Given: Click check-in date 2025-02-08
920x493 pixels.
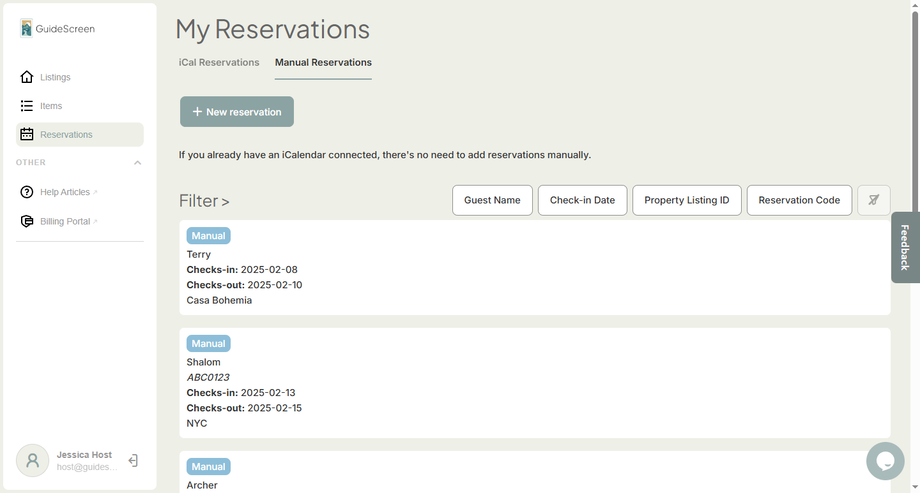Looking at the screenshot, I should tap(269, 269).
